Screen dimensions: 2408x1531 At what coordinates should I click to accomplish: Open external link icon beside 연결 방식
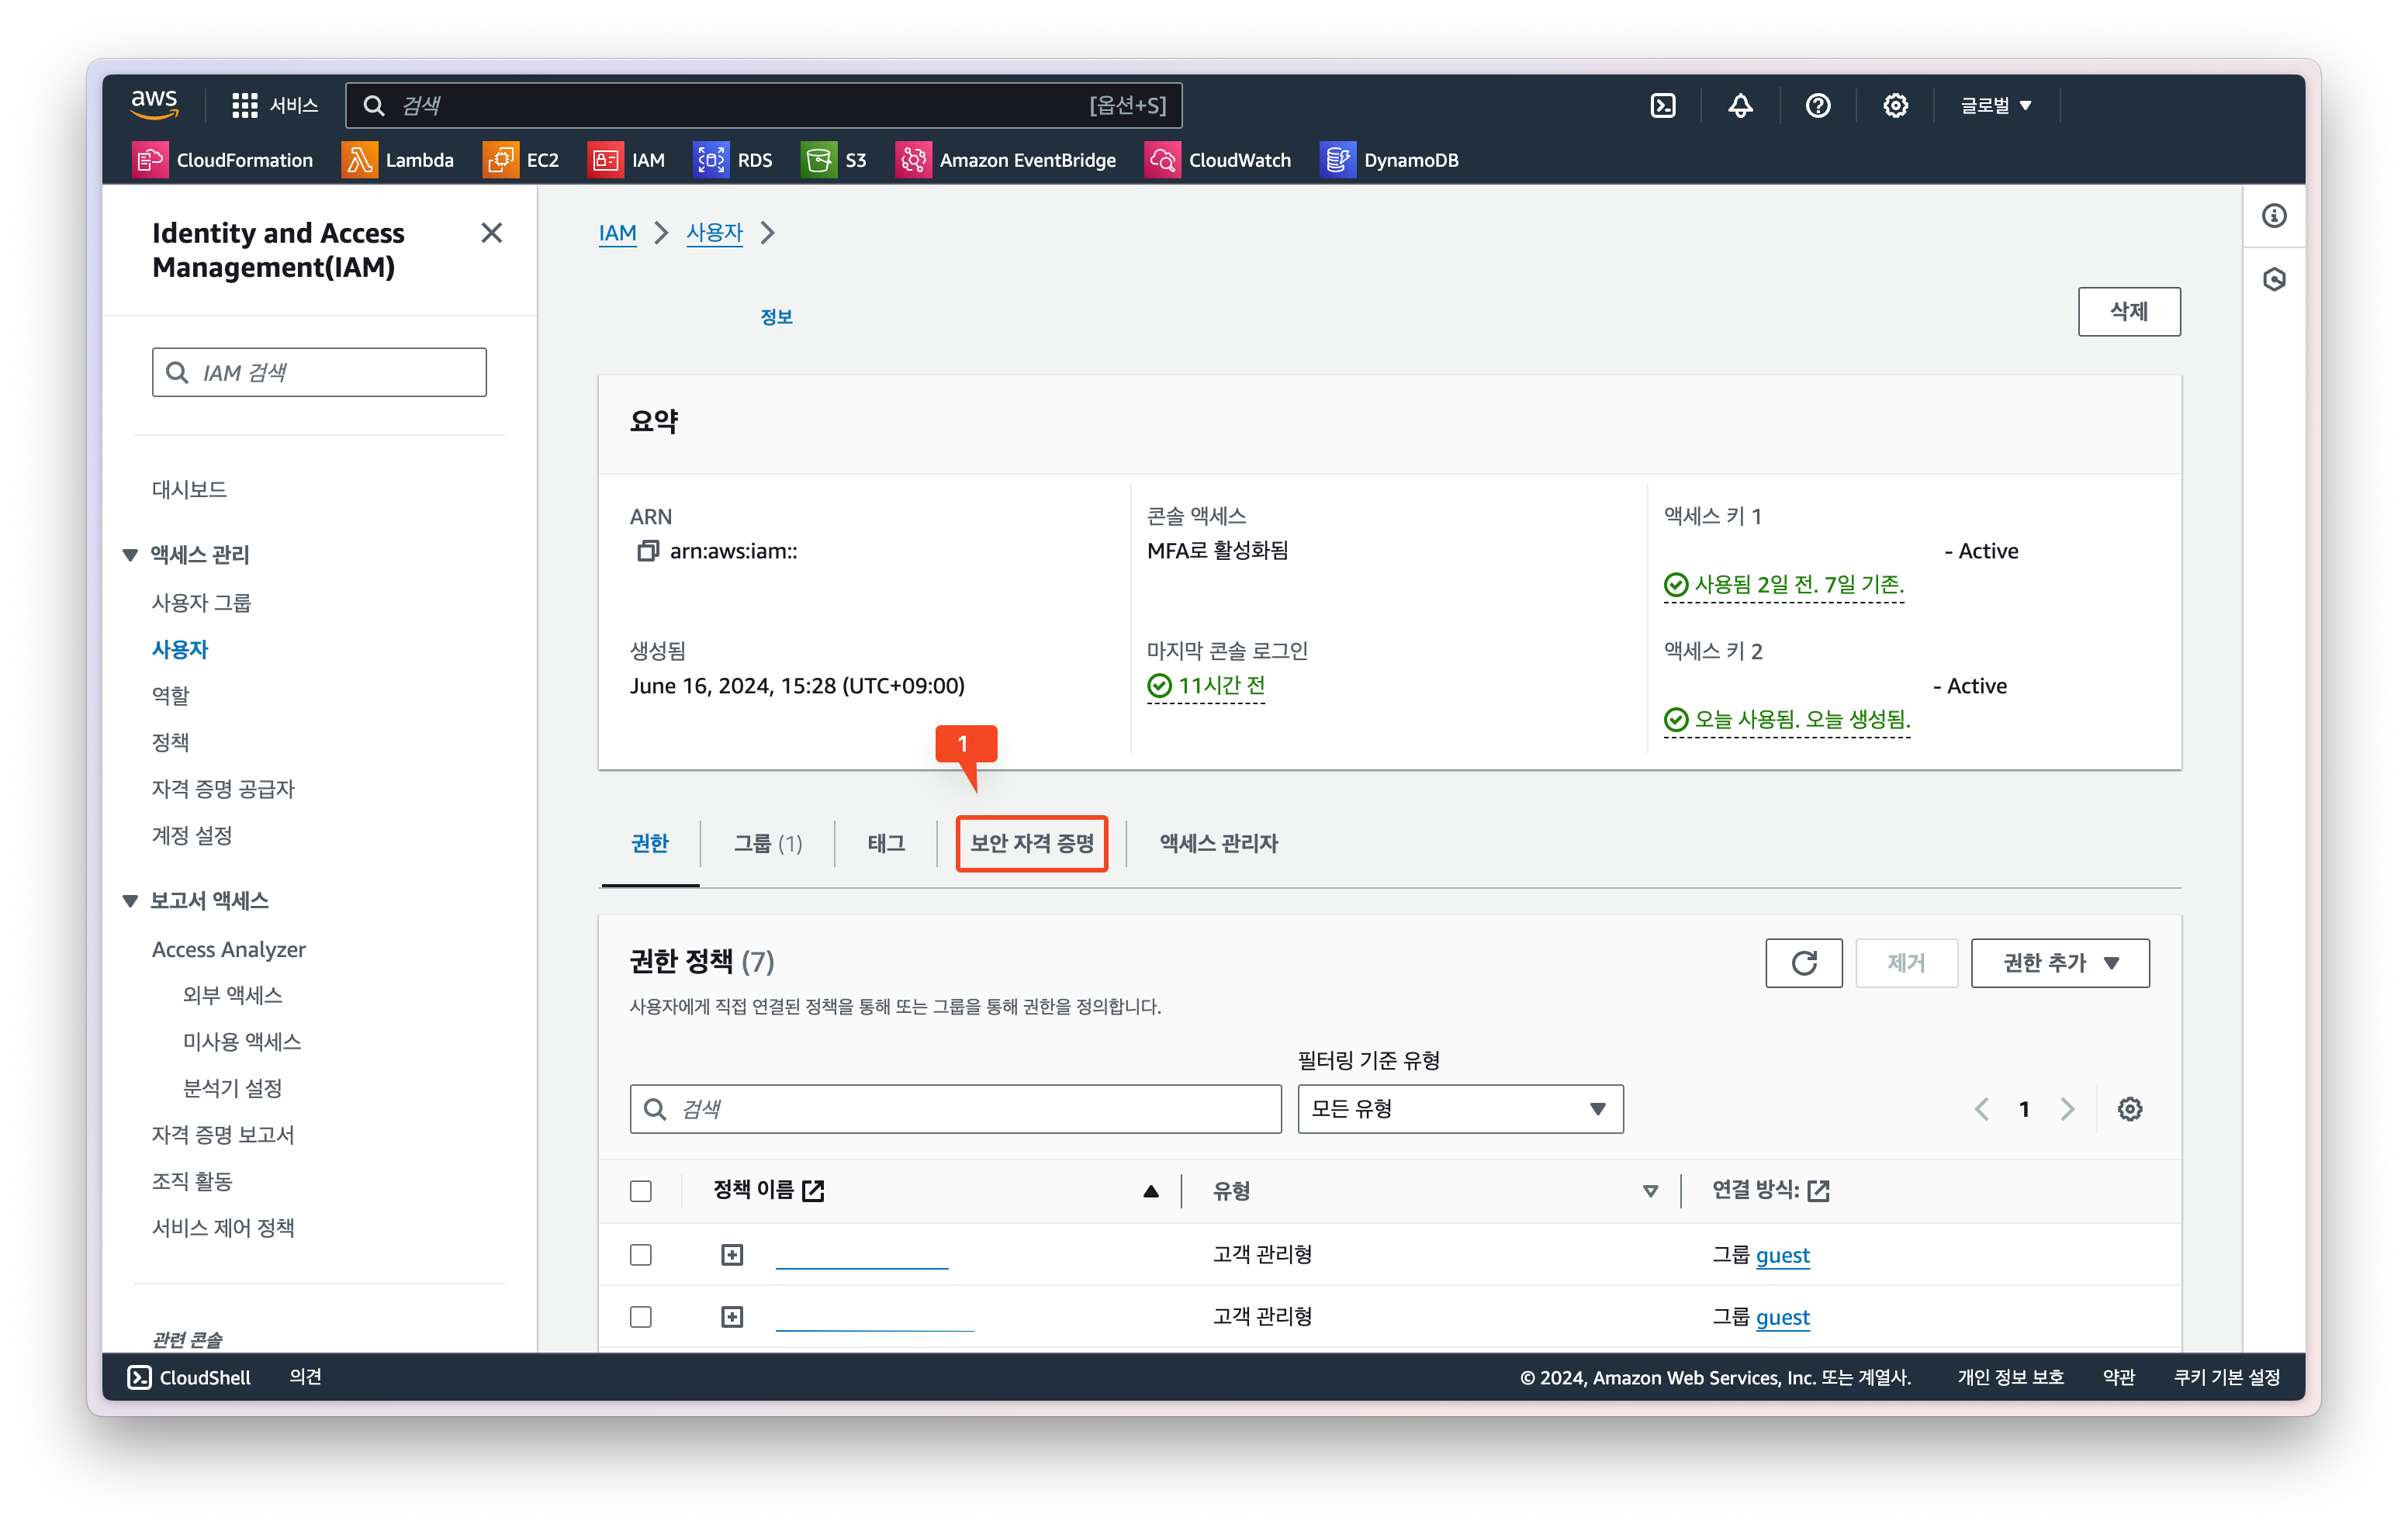click(x=1818, y=1190)
